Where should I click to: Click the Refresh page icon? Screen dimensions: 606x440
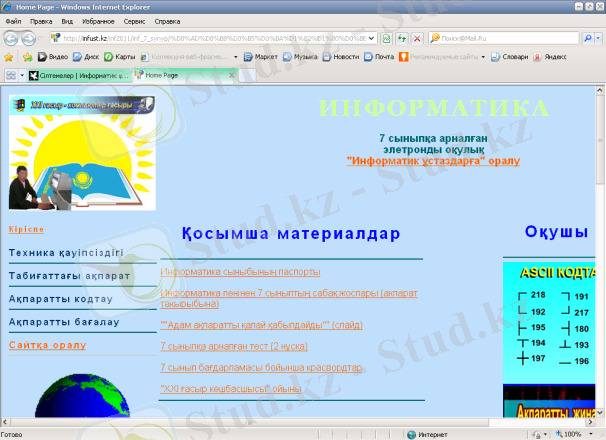coord(402,38)
